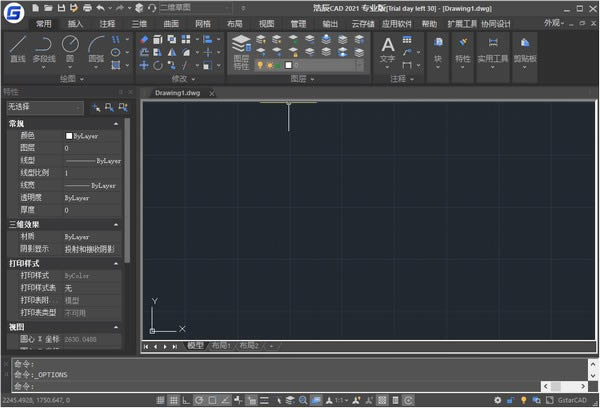Click the layer color swatch in layer dropdown
The width and height of the screenshot is (600, 408).
pyautogui.click(x=289, y=65)
